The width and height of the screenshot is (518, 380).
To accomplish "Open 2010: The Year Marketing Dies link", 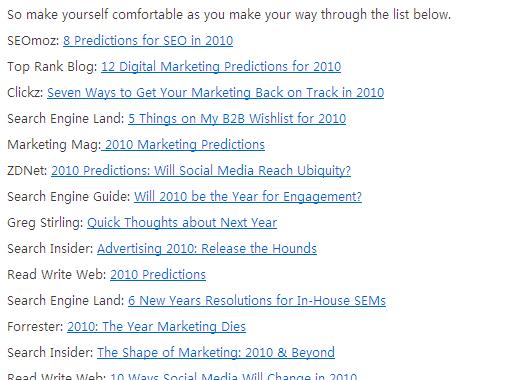I will (157, 327).
